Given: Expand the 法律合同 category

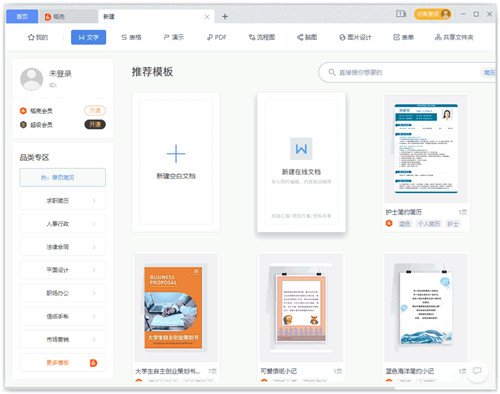Looking at the screenshot, I should (63, 247).
